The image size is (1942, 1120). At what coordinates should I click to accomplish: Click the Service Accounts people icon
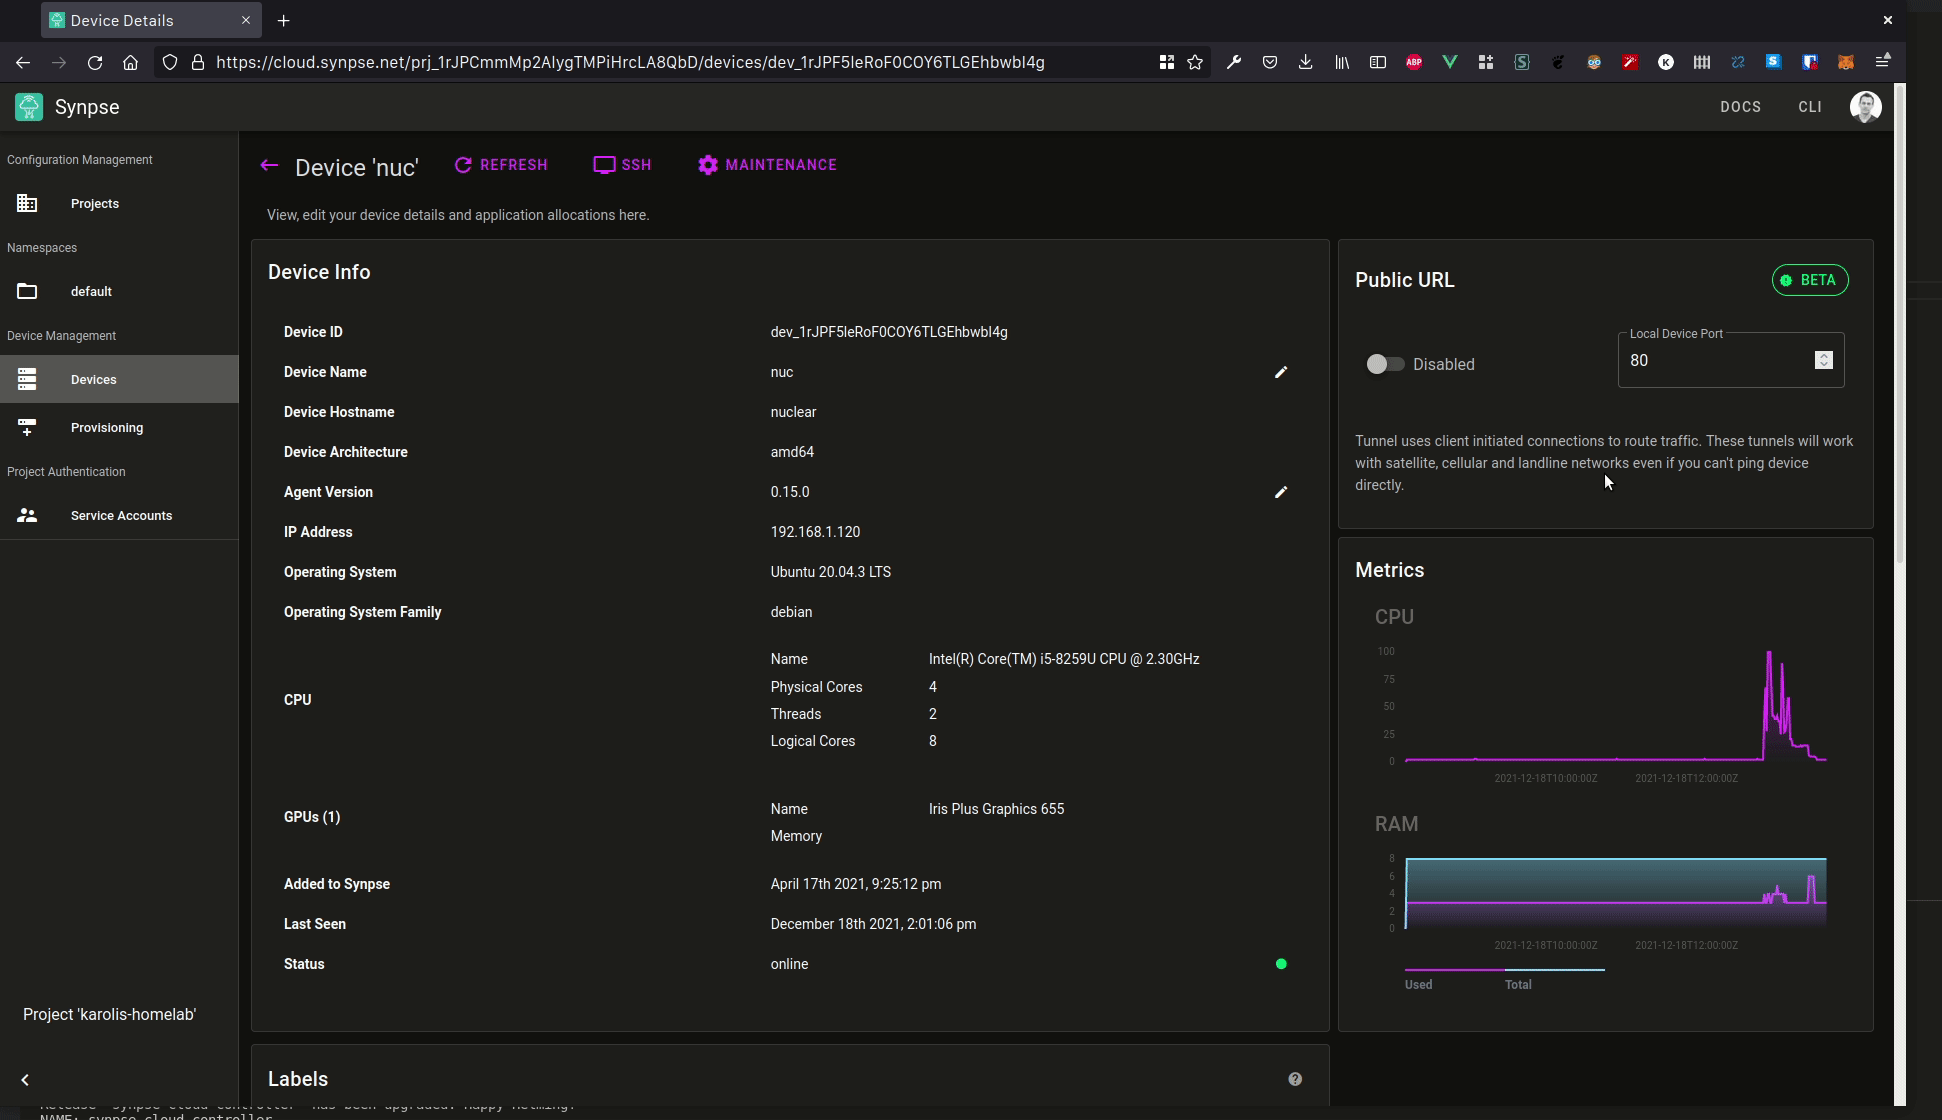pos(27,516)
